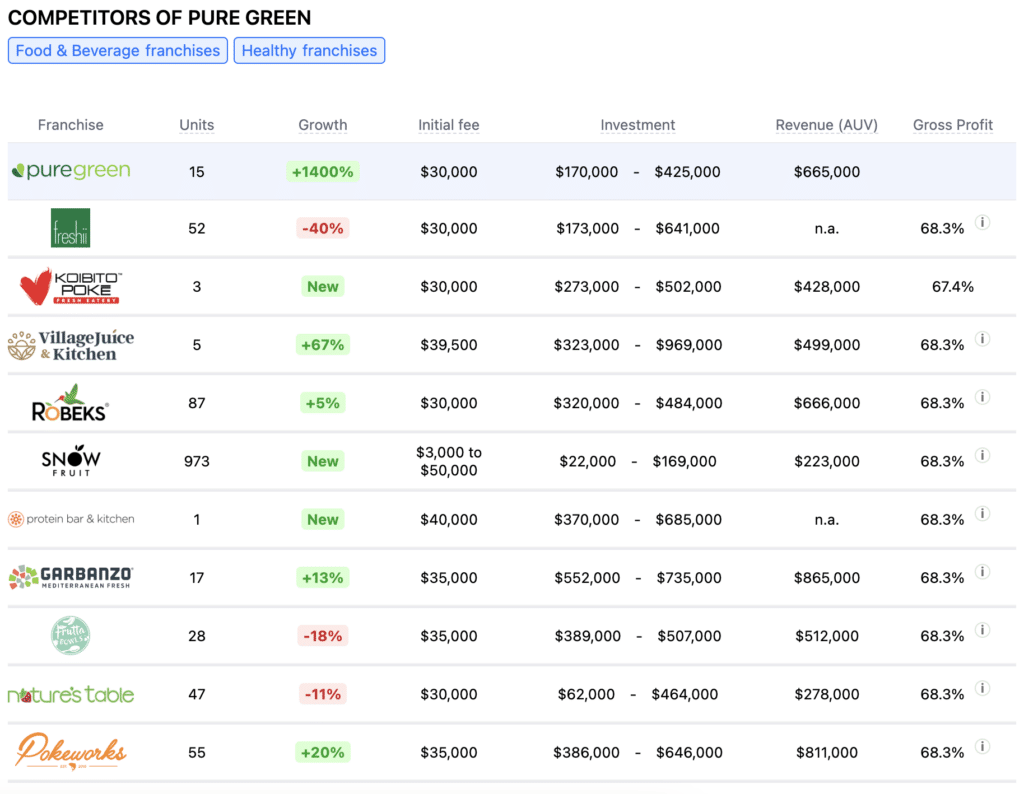Click info icon in Nature's Table row

[982, 688]
